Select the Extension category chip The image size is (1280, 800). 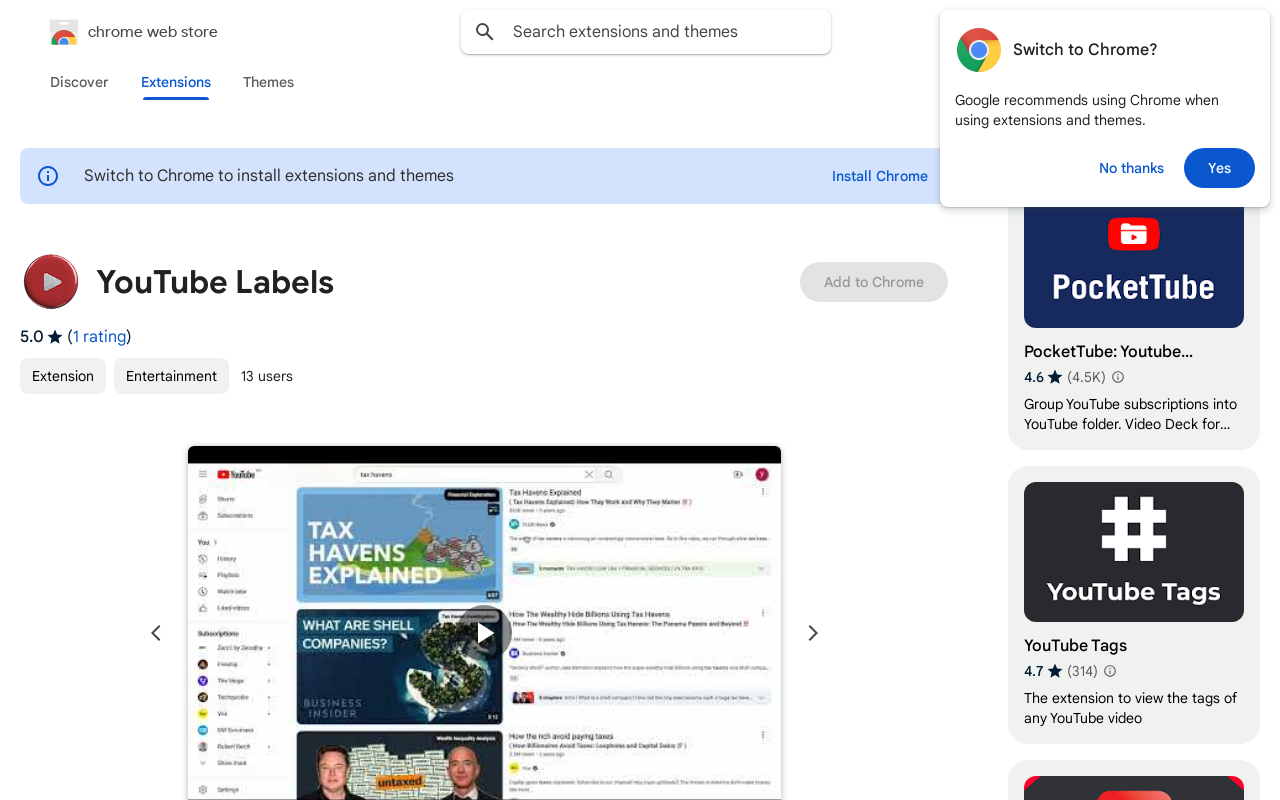tap(62, 376)
